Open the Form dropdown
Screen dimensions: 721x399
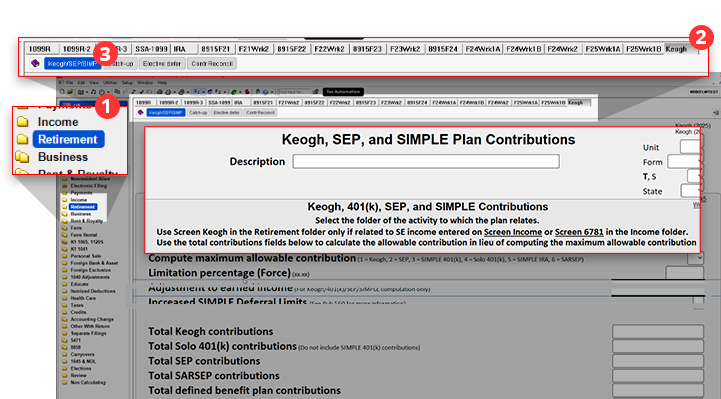[x=685, y=162]
